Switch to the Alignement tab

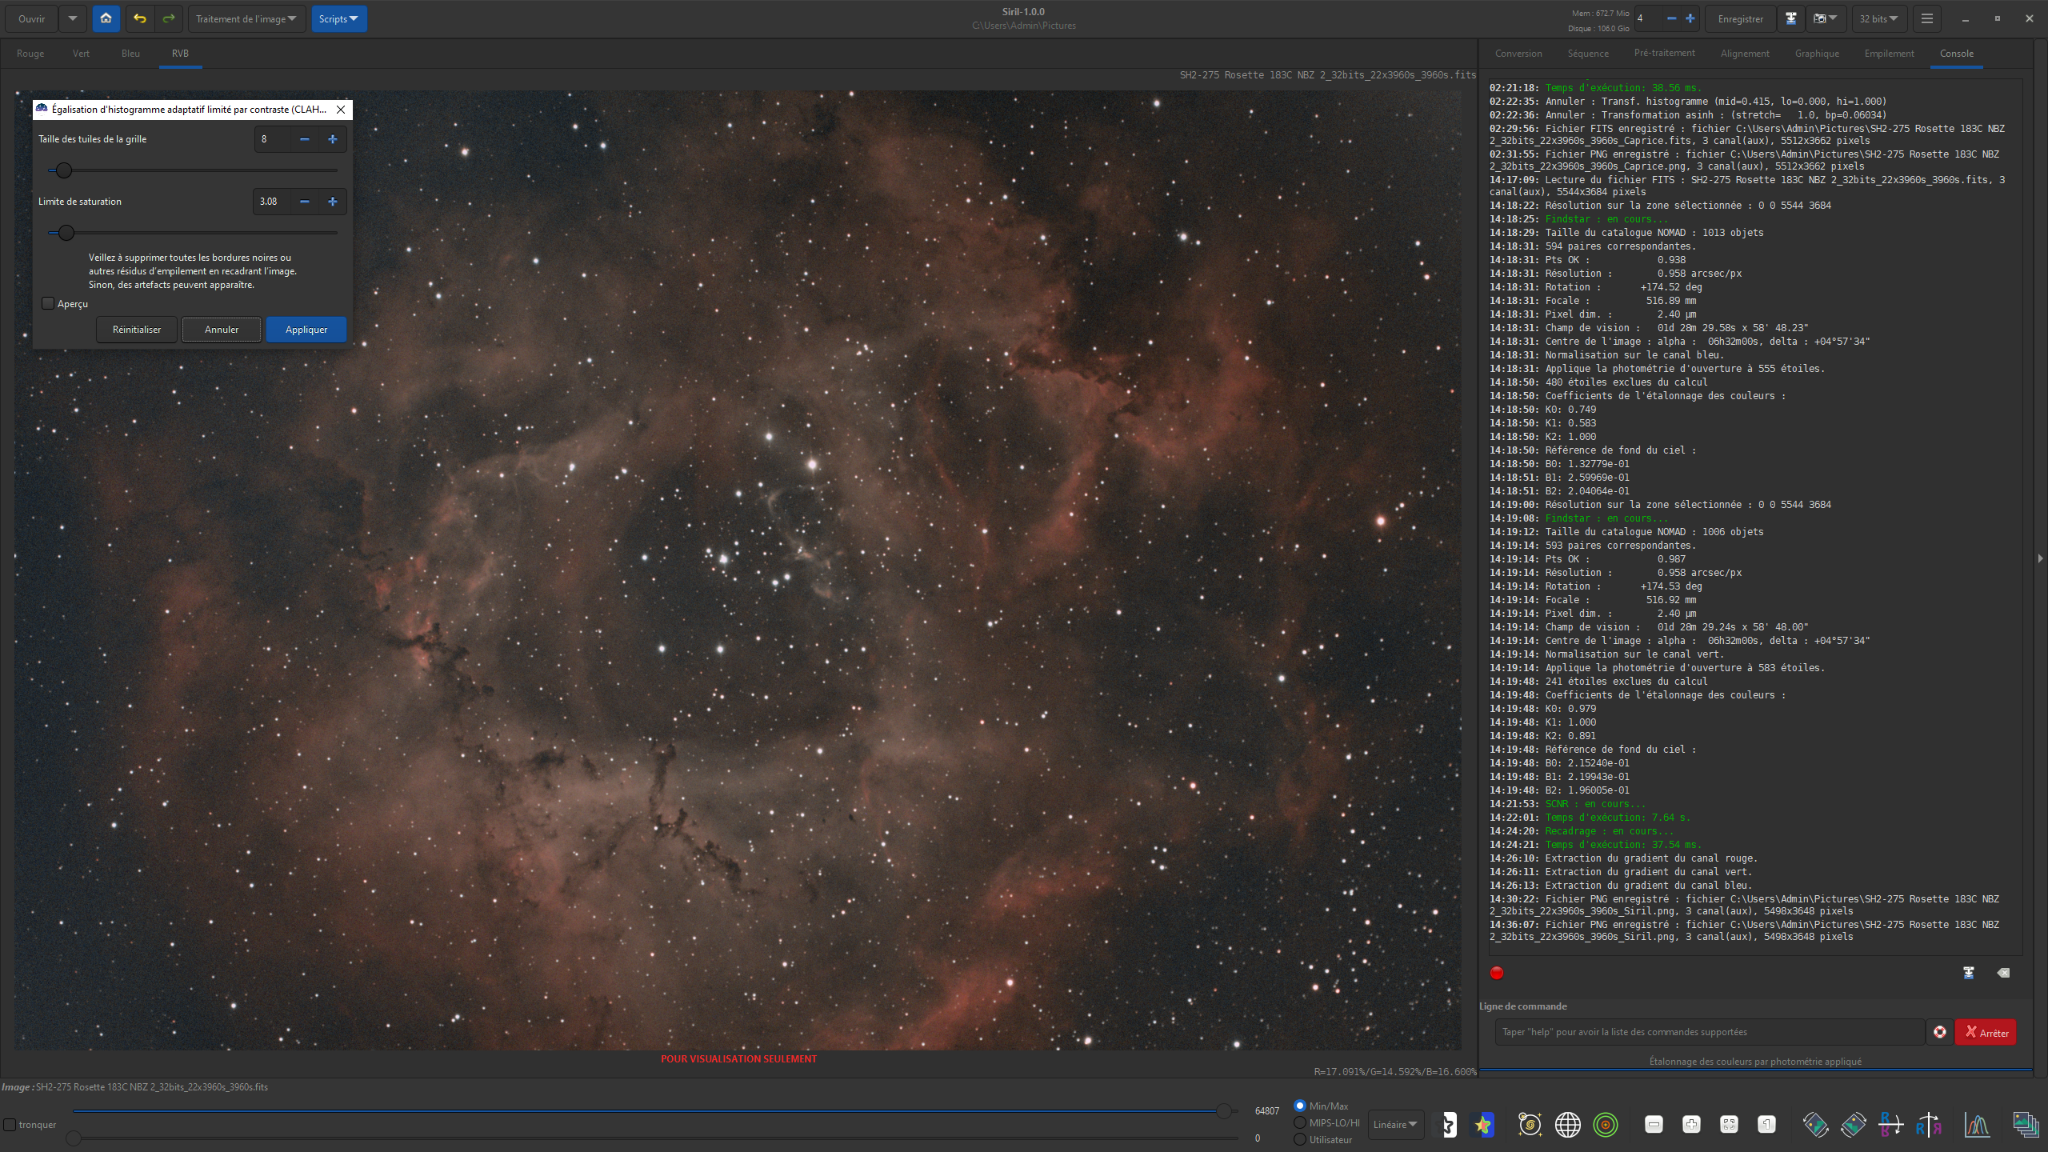(x=1744, y=53)
